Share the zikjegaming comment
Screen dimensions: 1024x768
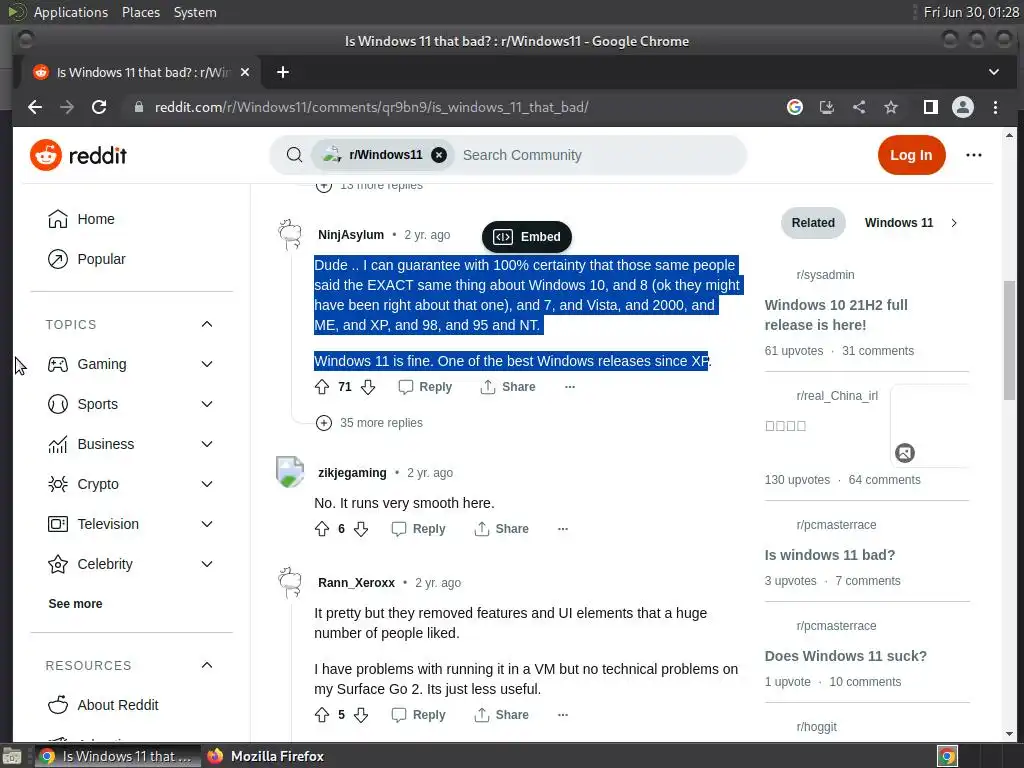(501, 529)
